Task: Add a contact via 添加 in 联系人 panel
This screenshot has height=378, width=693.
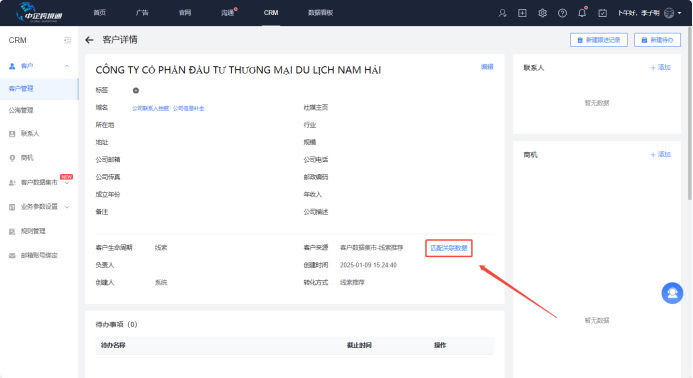Action: (x=660, y=67)
